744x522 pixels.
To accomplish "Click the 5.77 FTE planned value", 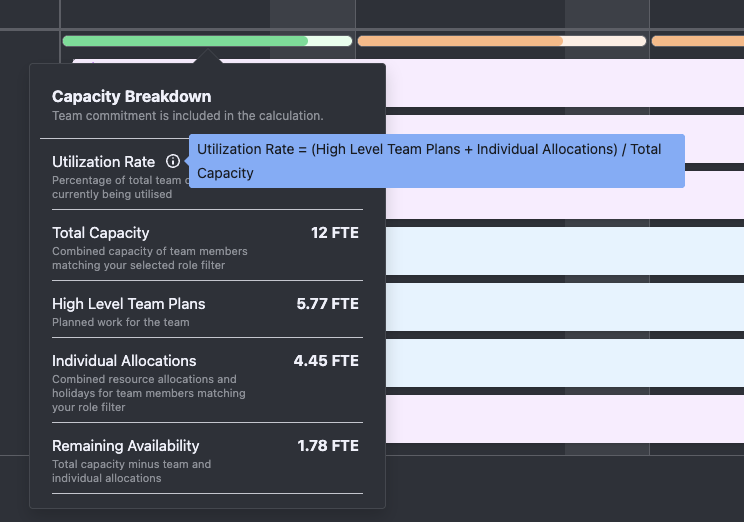I will [x=327, y=304].
